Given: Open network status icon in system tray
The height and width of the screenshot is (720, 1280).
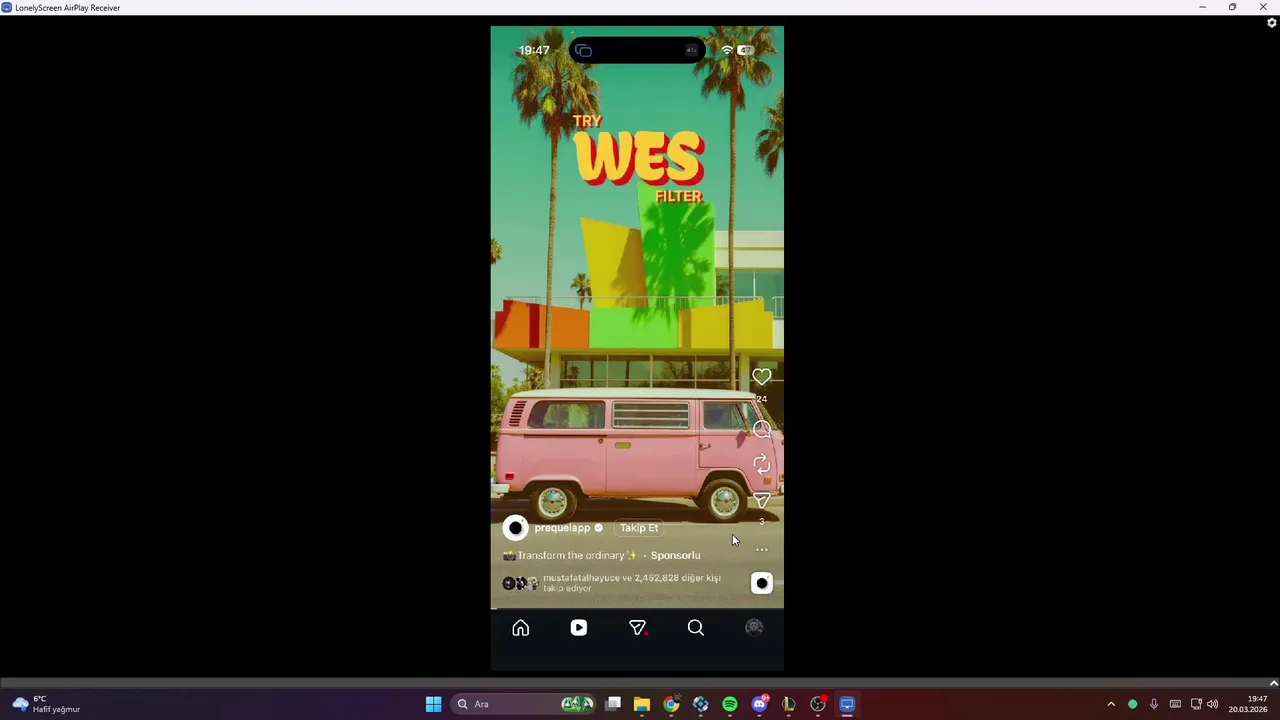Looking at the screenshot, I should (1196, 704).
